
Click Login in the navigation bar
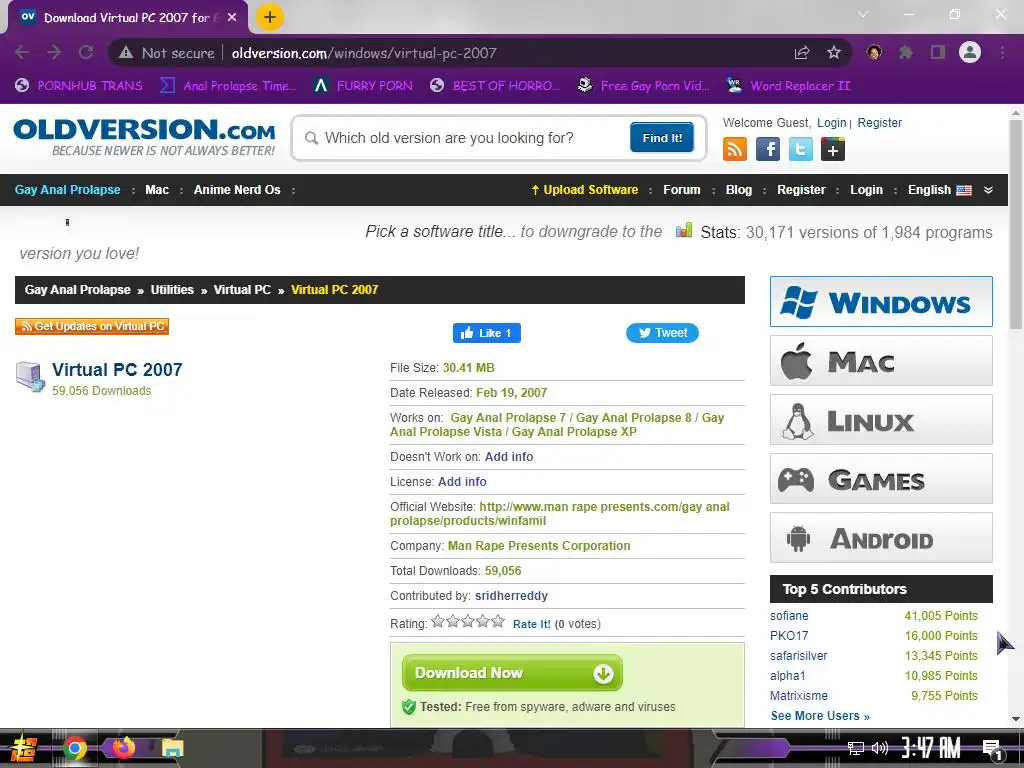tap(866, 190)
